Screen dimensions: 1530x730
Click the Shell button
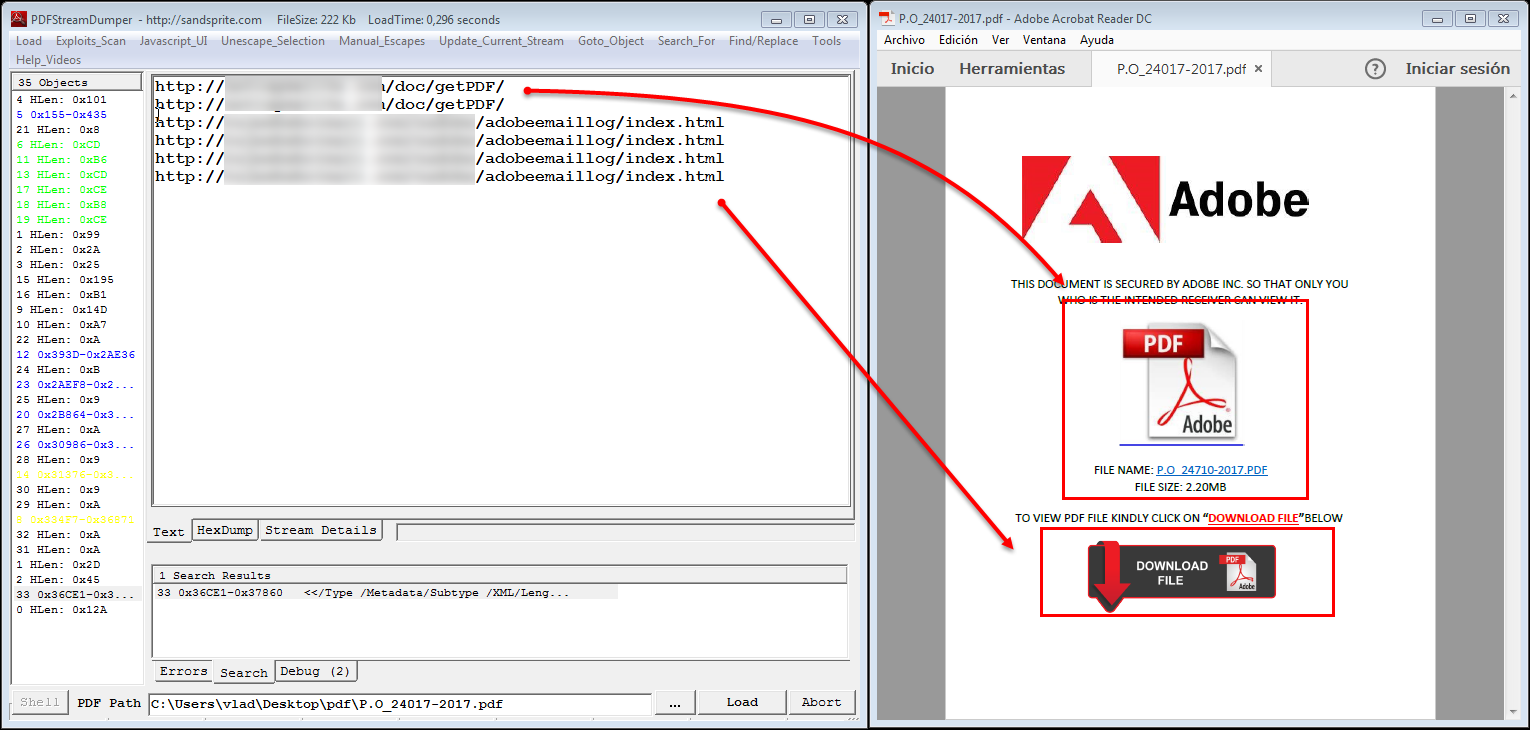(40, 702)
